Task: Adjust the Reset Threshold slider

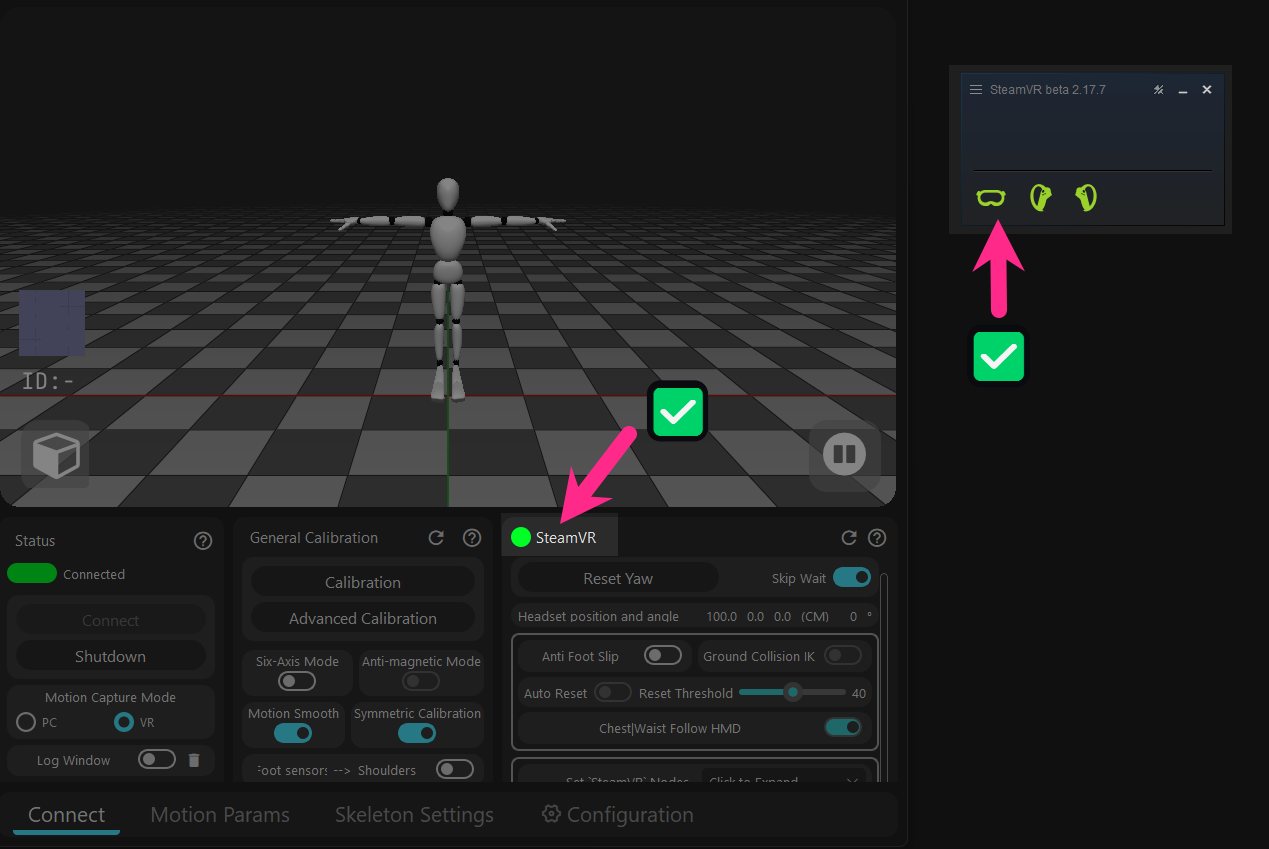Action: [792, 692]
